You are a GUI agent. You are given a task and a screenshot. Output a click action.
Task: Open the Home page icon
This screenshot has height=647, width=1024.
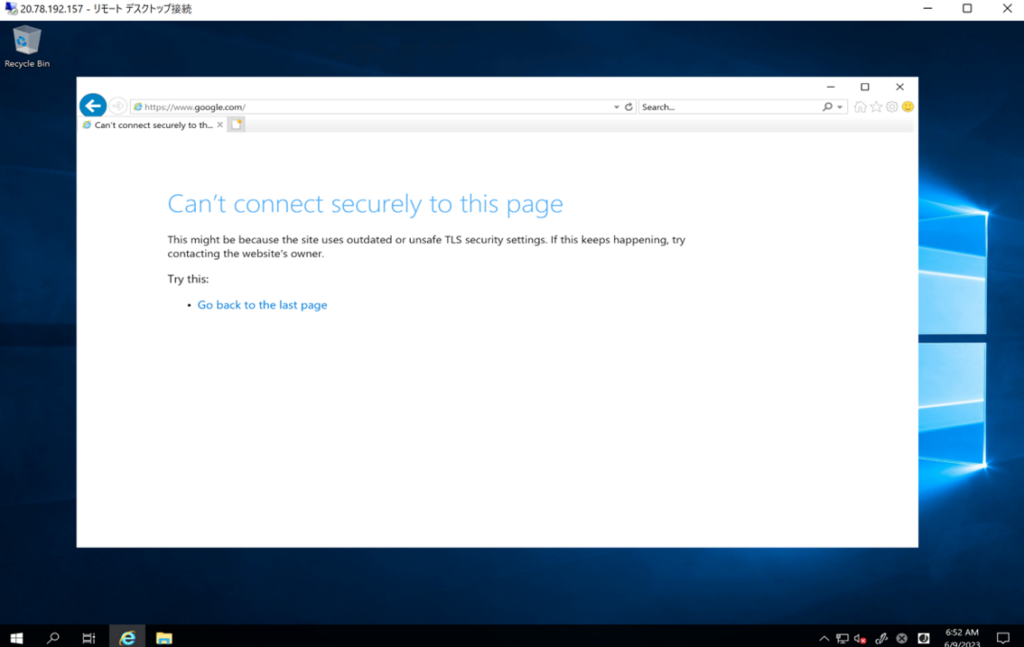tap(860, 106)
